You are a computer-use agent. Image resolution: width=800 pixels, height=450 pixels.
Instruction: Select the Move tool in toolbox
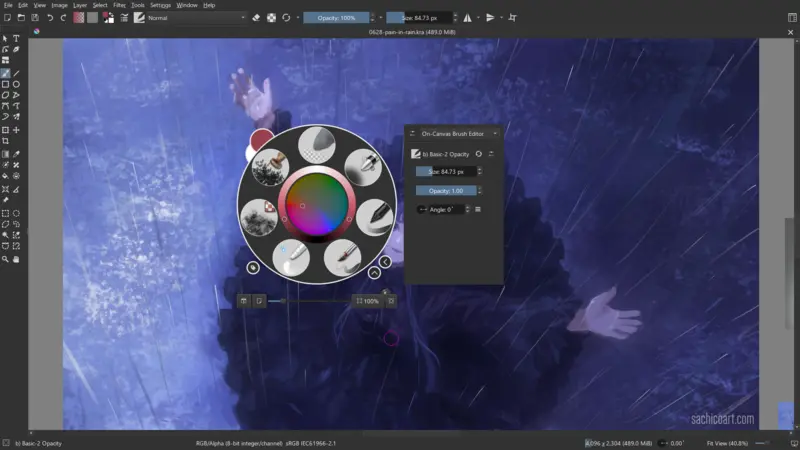[16, 130]
